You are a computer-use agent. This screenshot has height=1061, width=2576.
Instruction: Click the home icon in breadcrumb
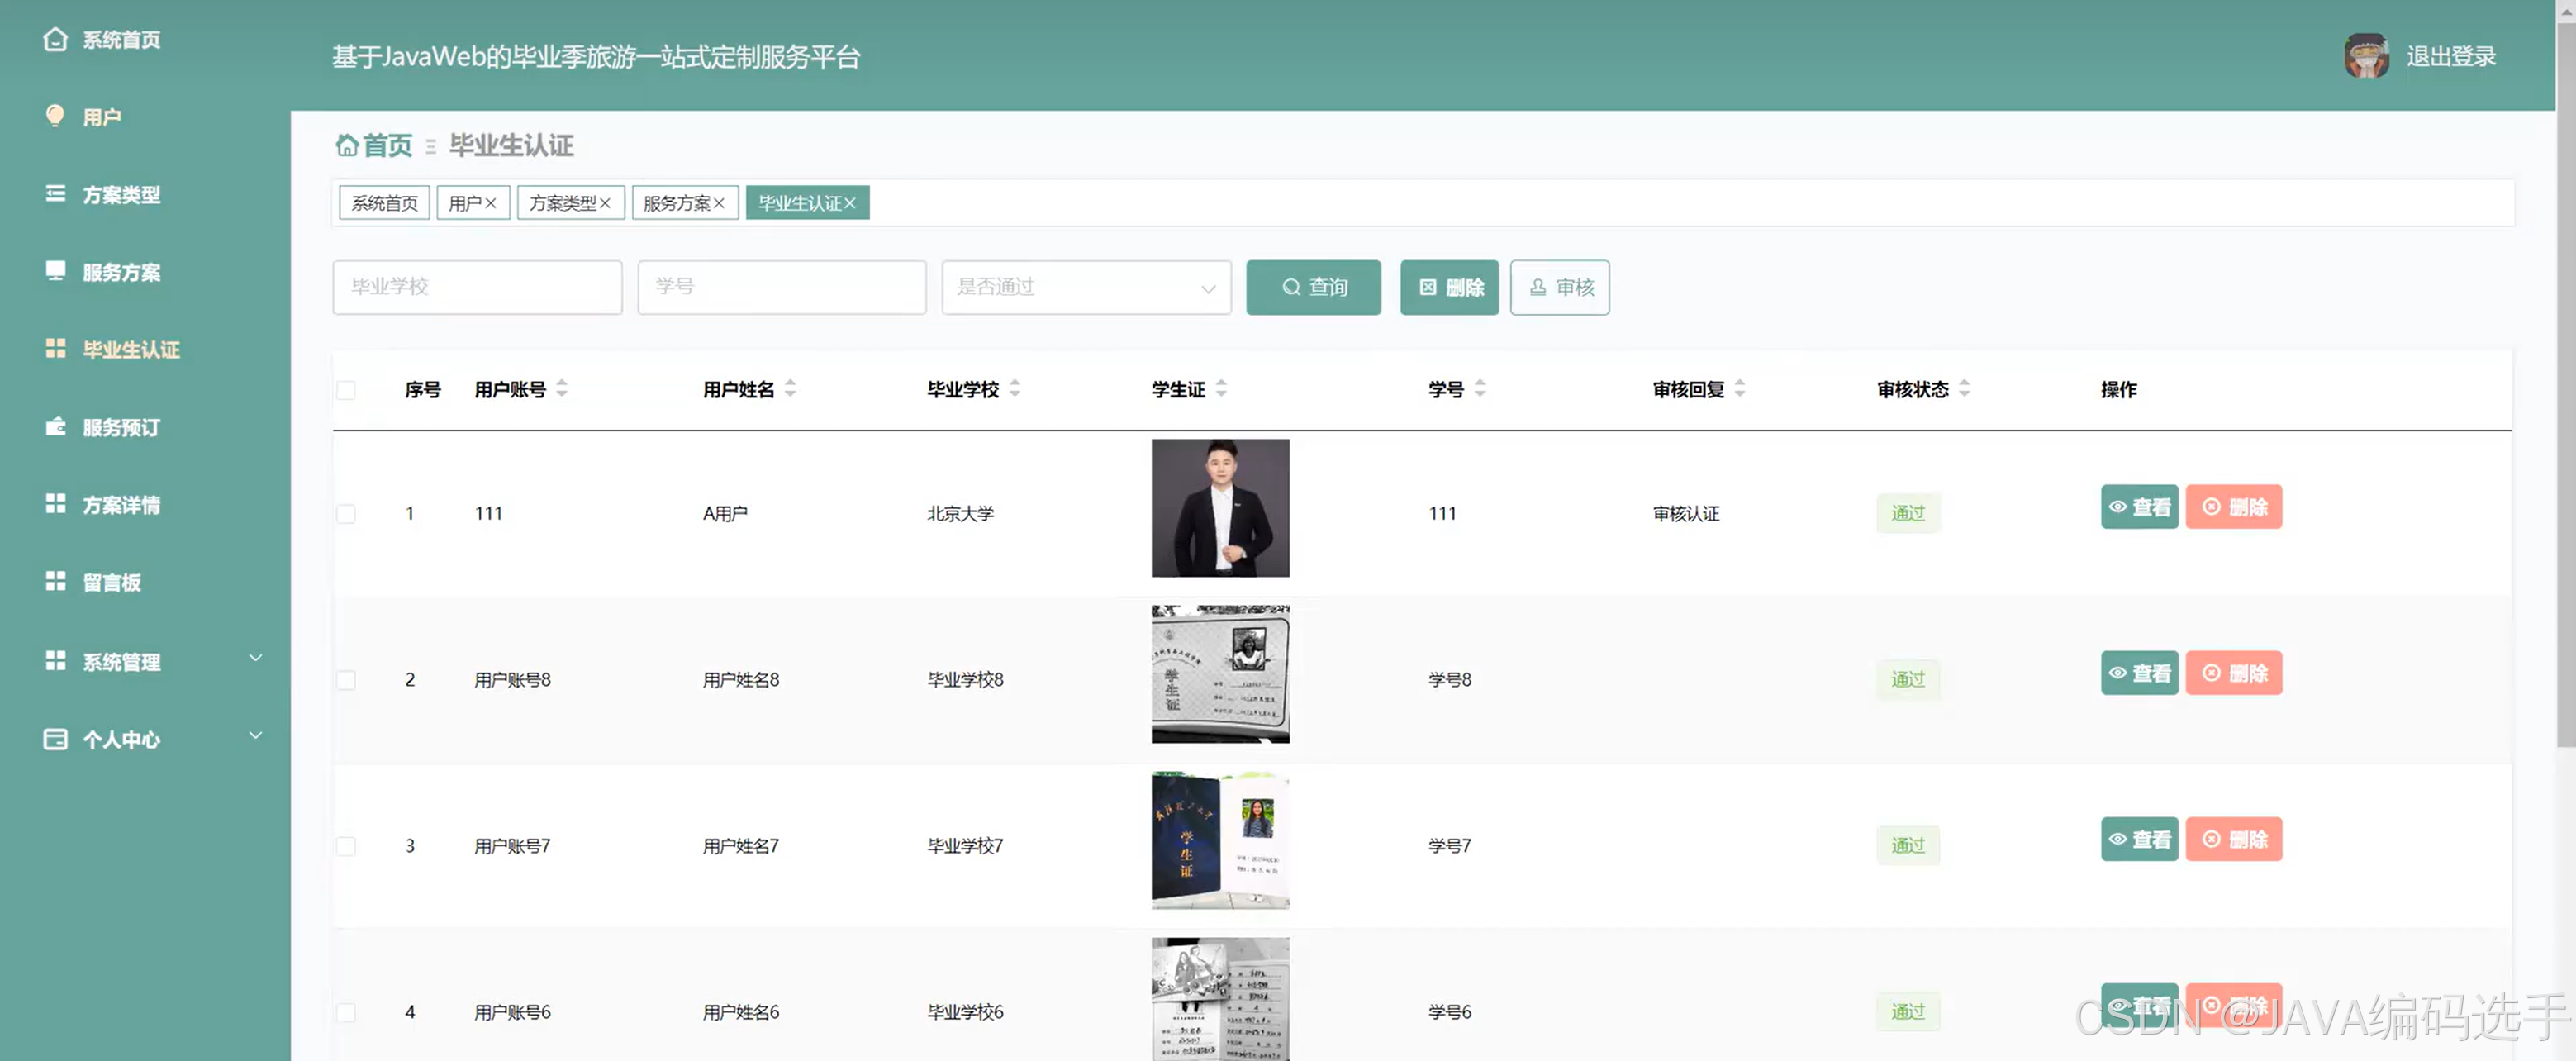click(x=346, y=146)
